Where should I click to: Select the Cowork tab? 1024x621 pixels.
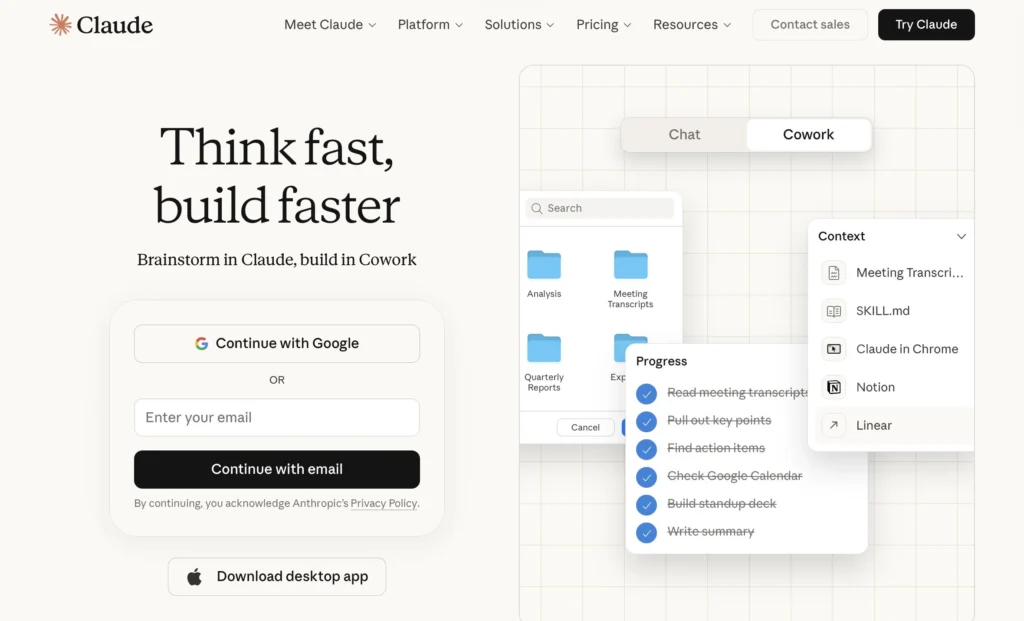(x=808, y=135)
